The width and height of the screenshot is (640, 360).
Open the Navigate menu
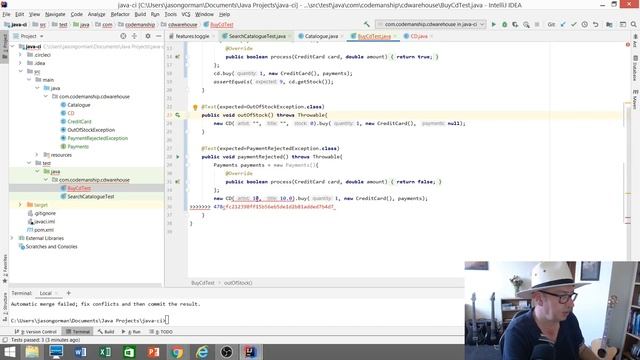point(55,14)
